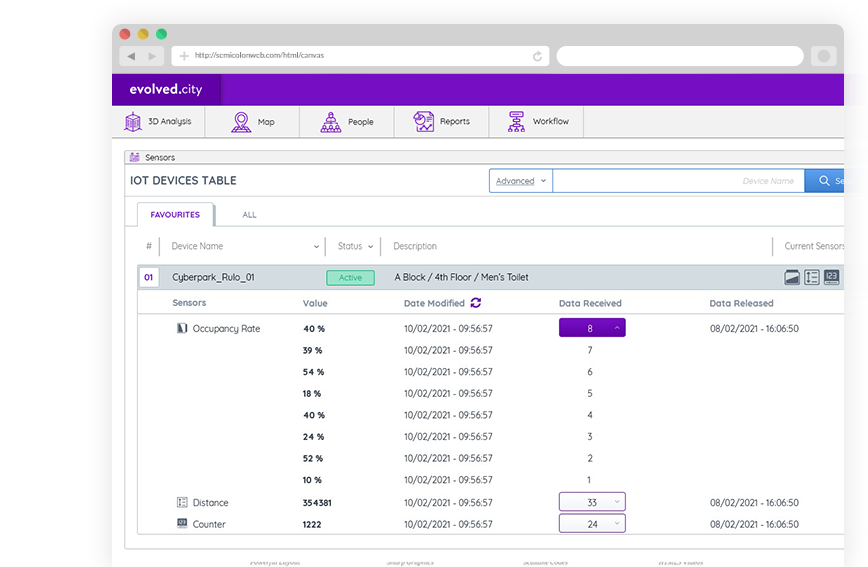Click the Active status badge
Screen dimensions: 868x567
click(x=350, y=277)
